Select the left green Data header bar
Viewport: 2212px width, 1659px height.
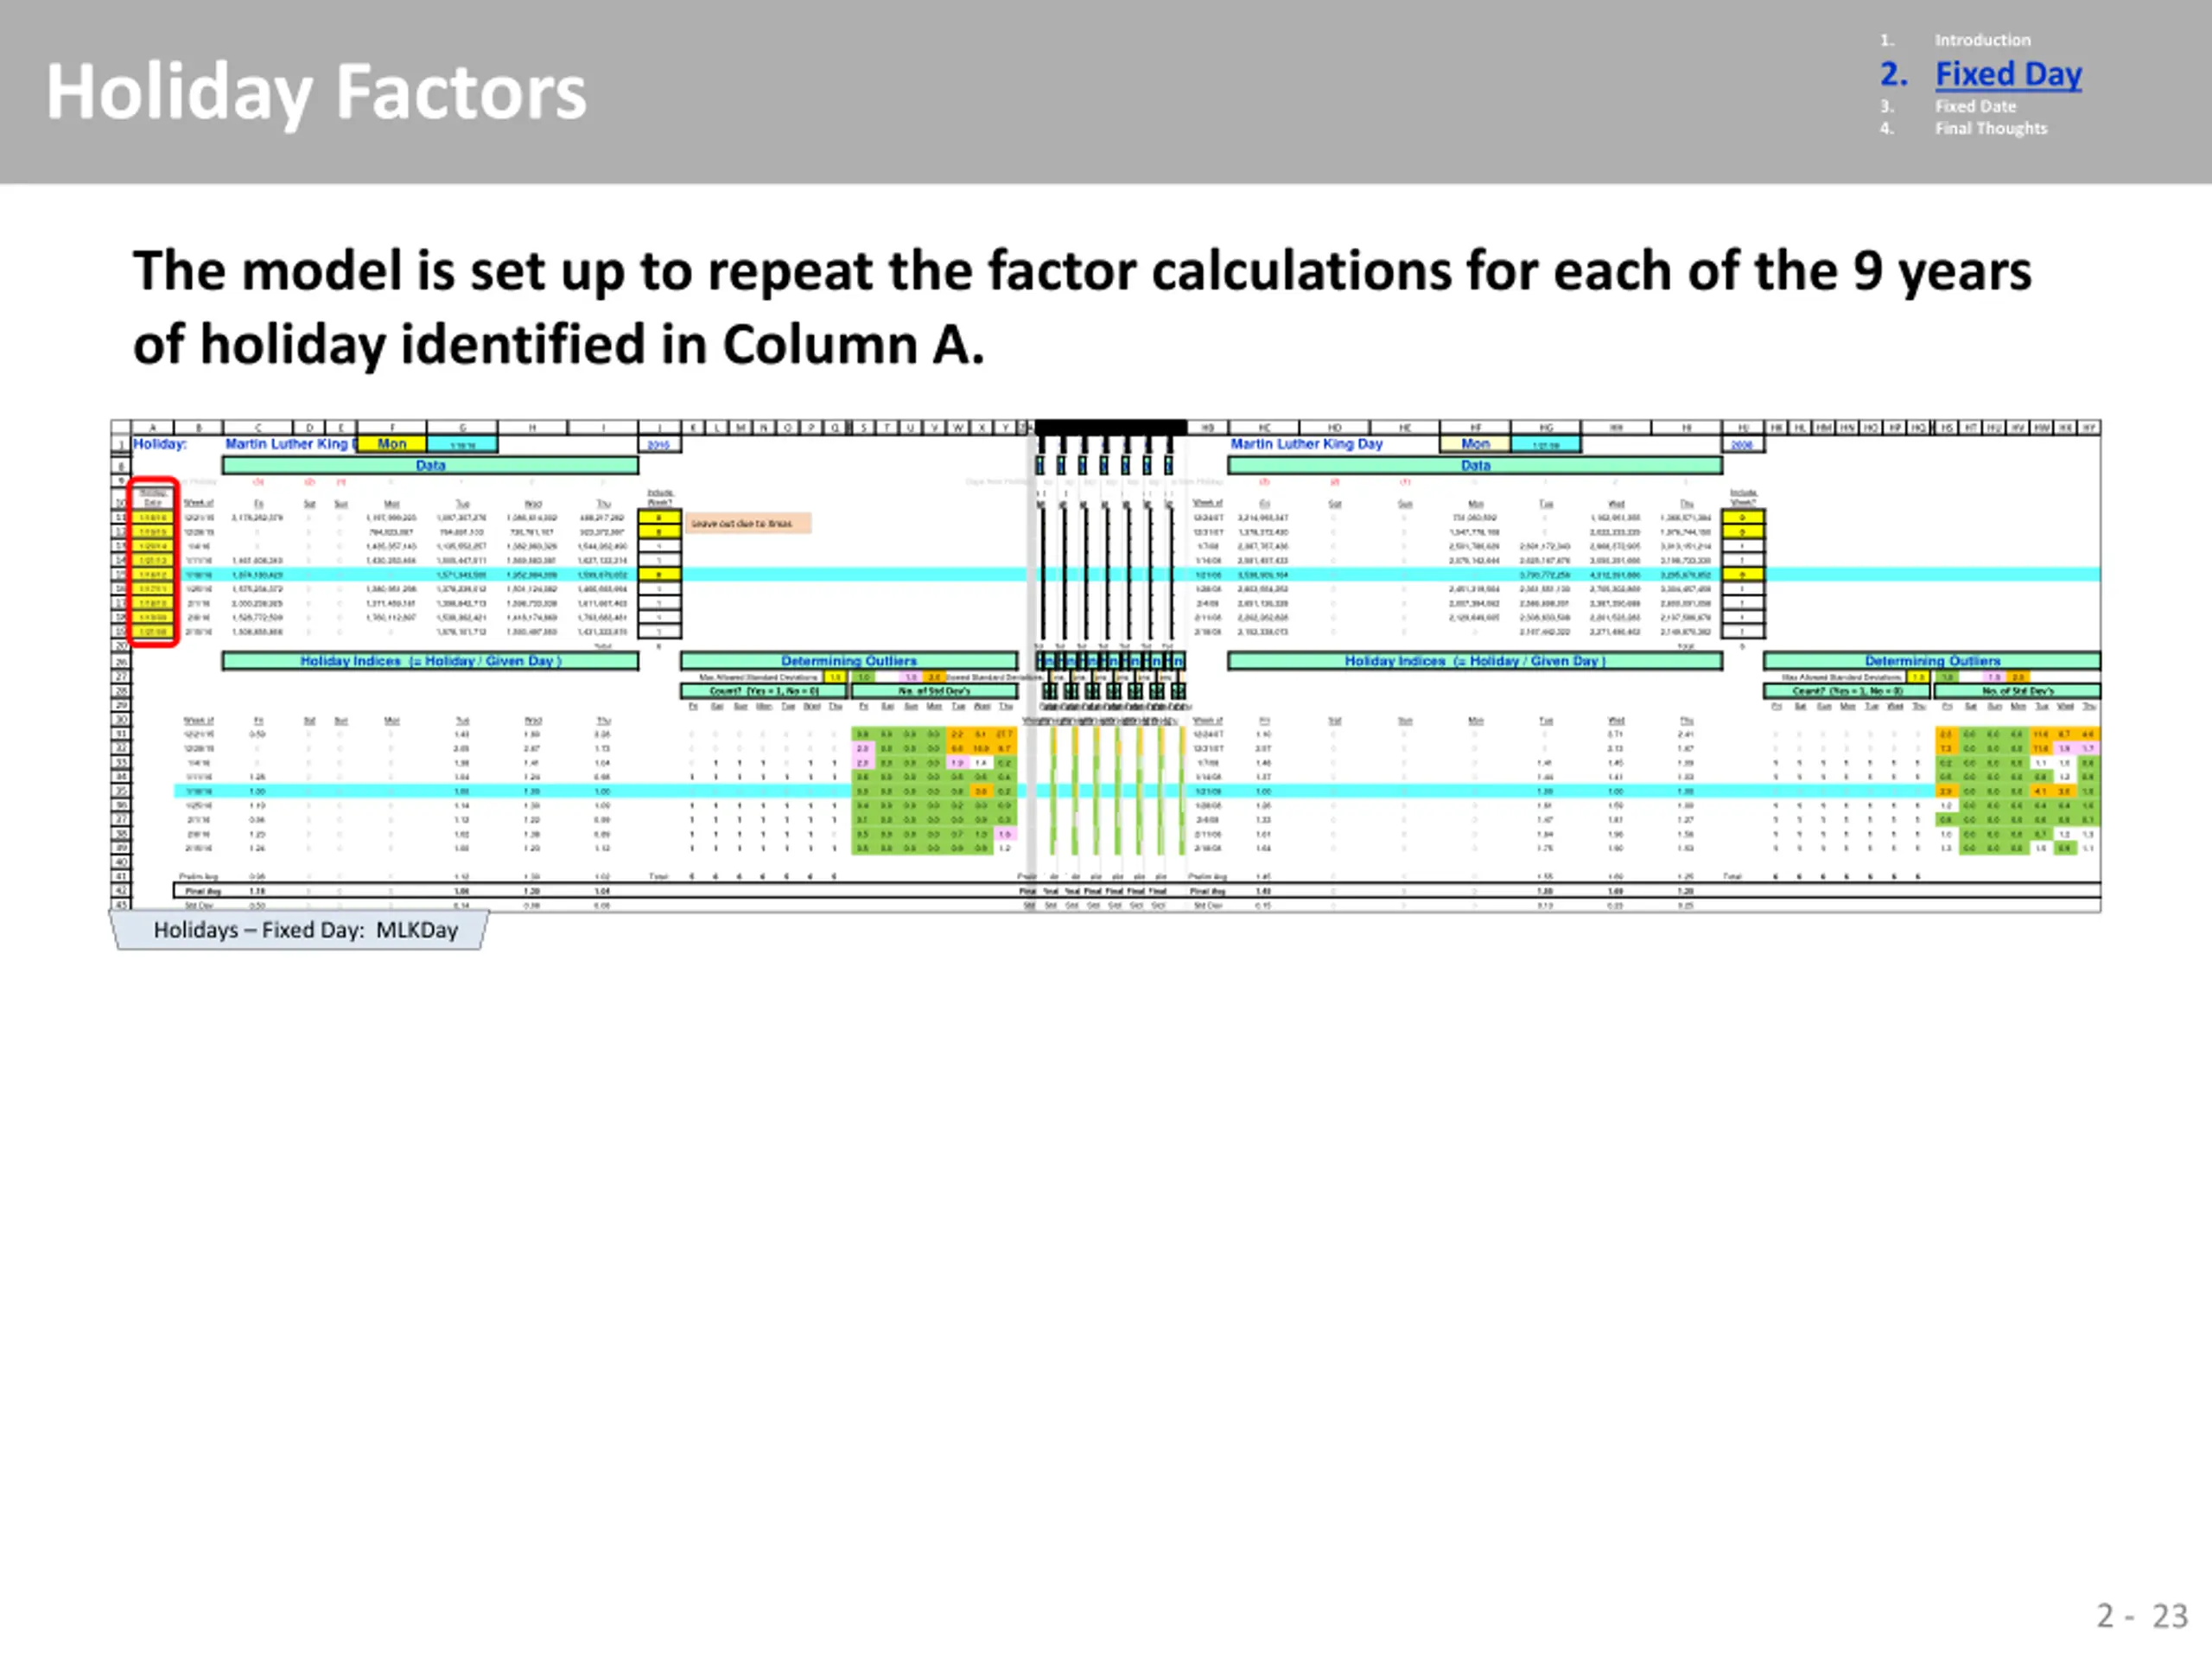coord(430,466)
